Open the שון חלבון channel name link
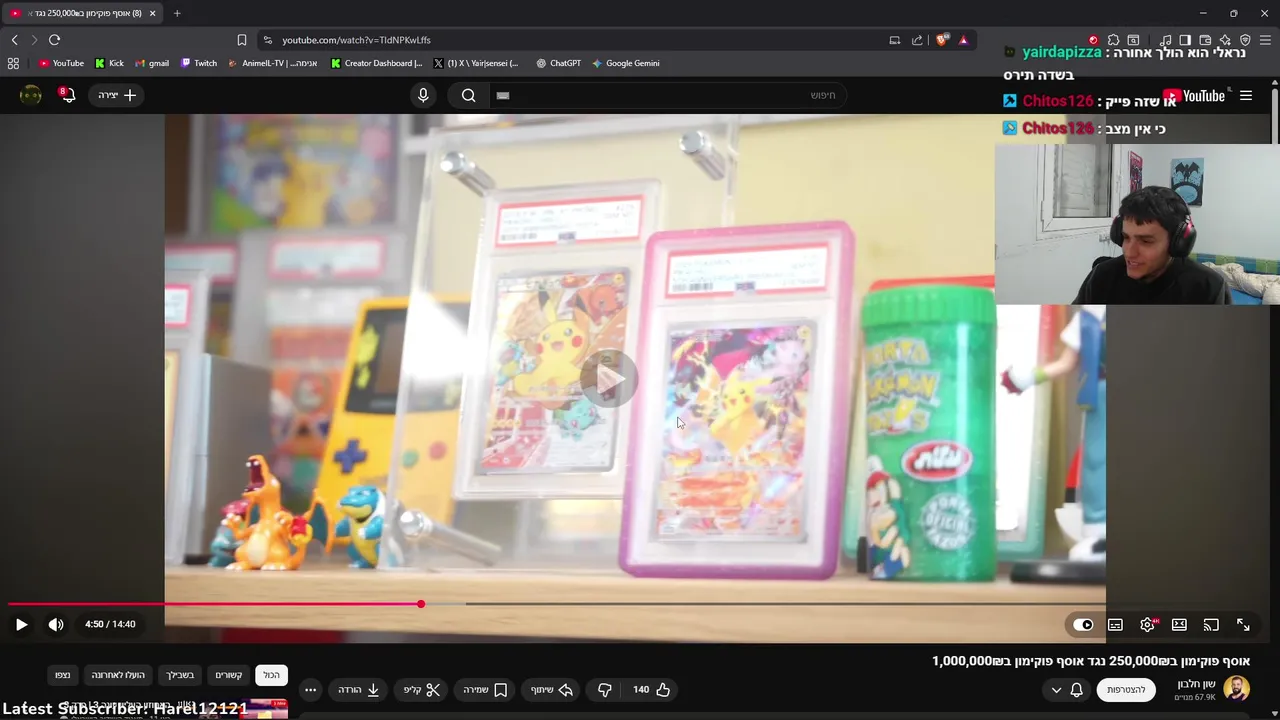 (1196, 684)
